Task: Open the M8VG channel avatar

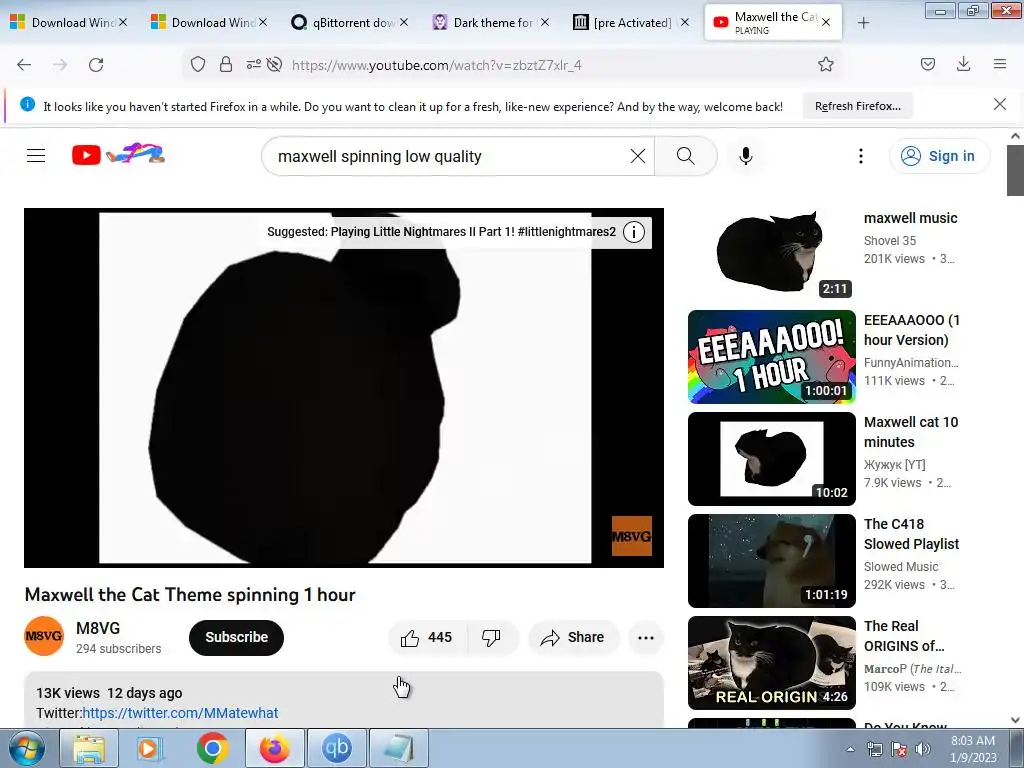Action: pyautogui.click(x=44, y=636)
